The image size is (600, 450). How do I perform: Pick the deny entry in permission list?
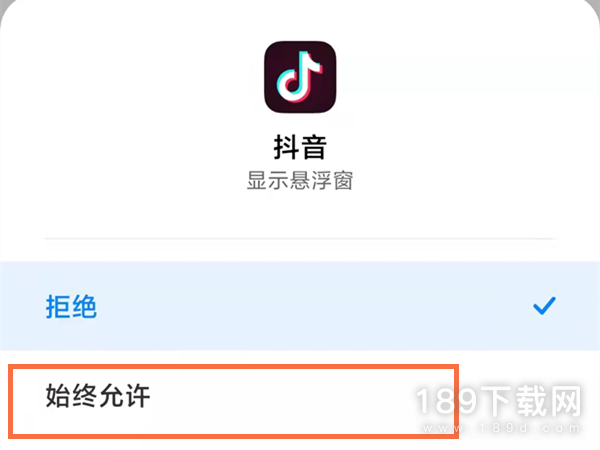pyautogui.click(x=300, y=306)
